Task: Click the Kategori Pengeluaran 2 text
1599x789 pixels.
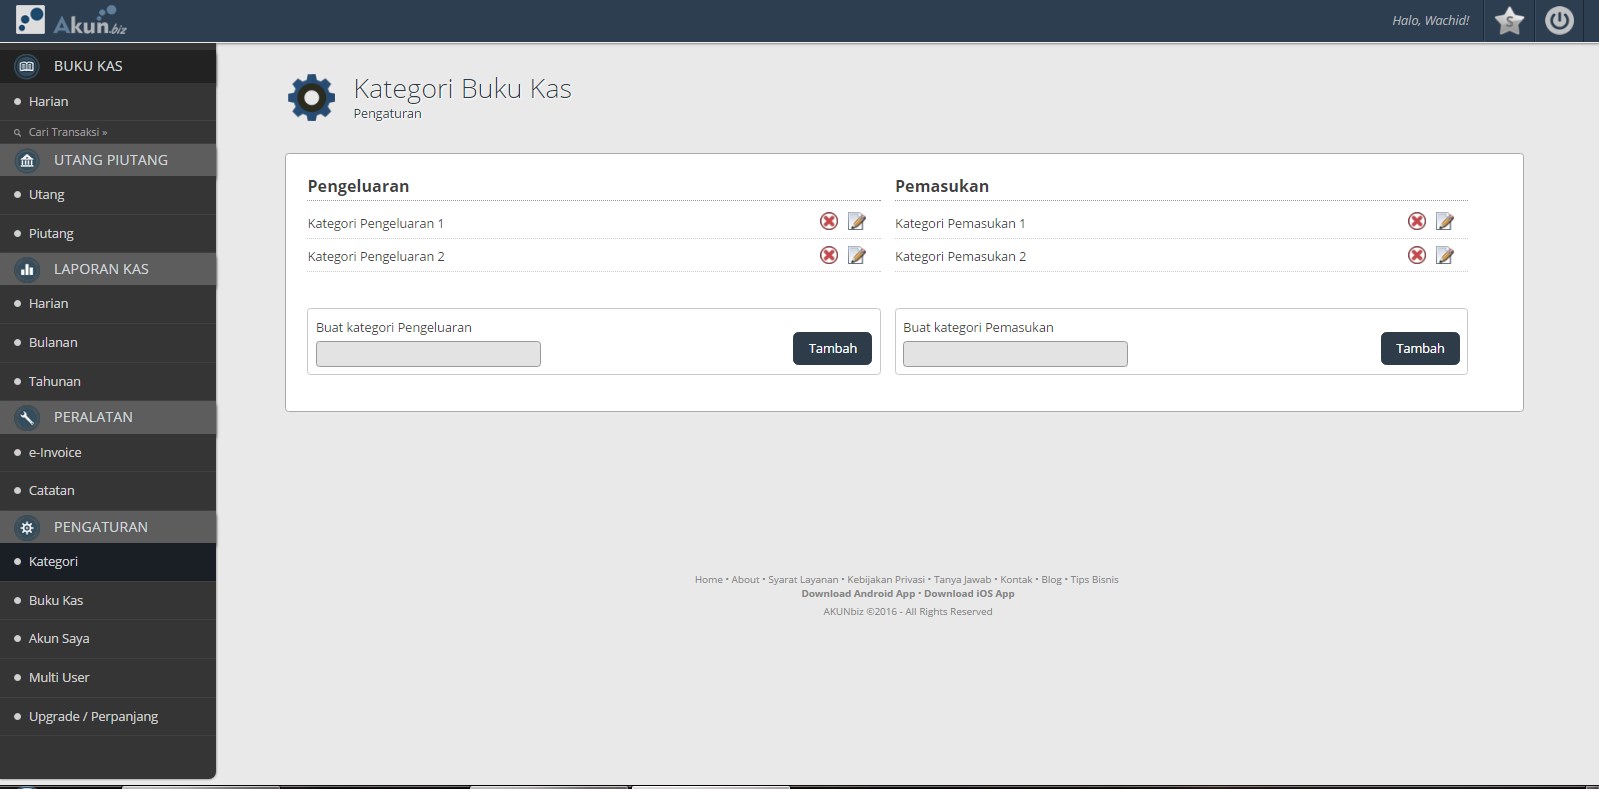Action: tap(376, 257)
